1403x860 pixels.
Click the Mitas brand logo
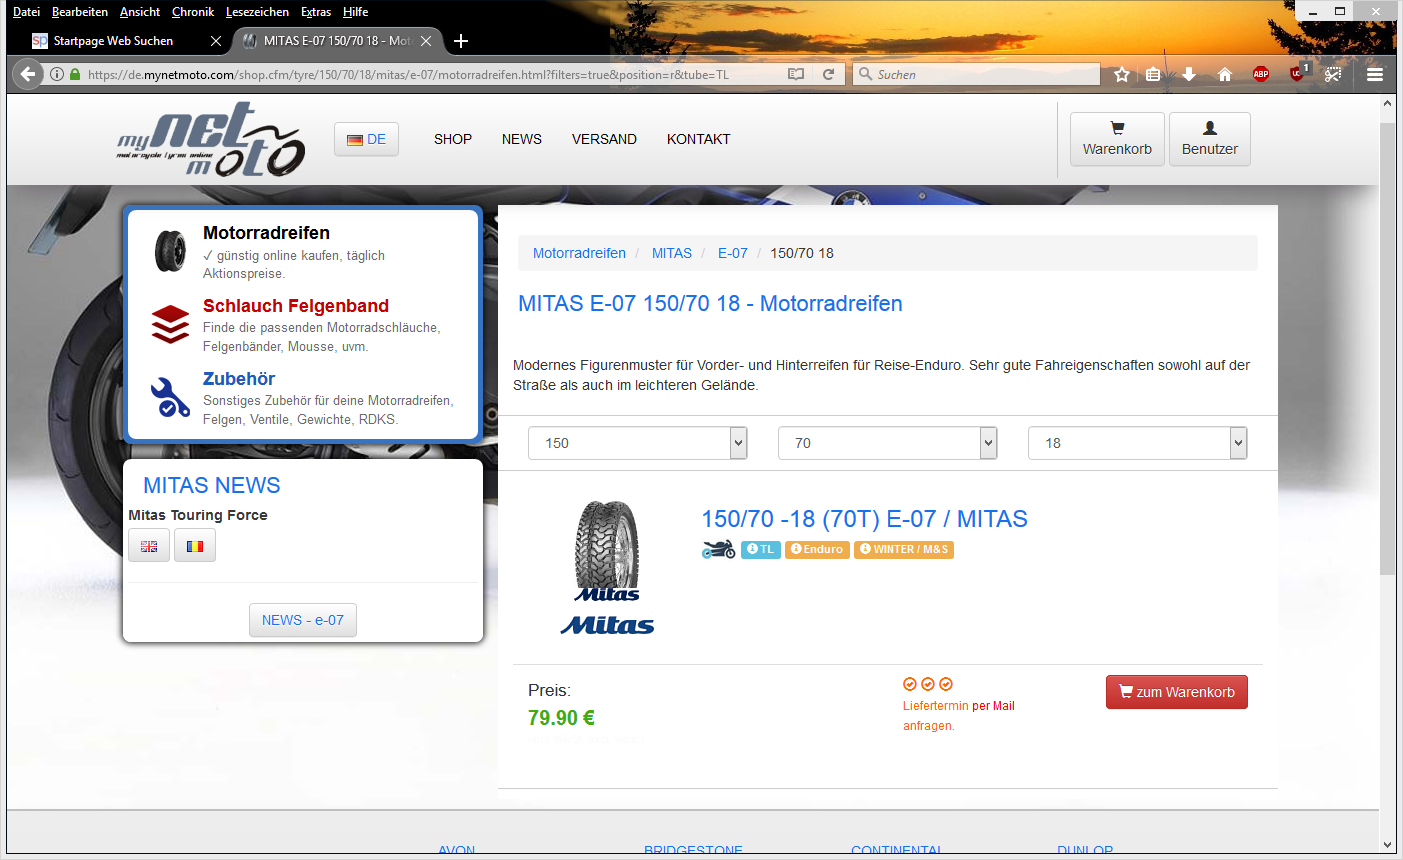(x=607, y=626)
